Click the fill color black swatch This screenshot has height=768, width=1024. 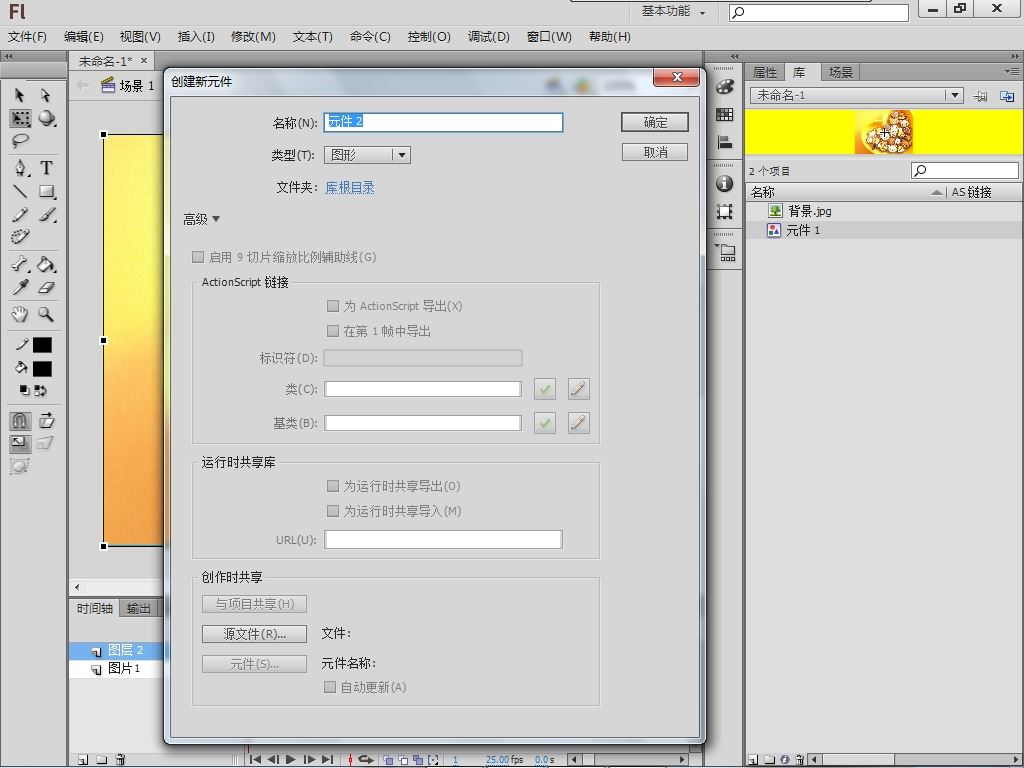[42, 369]
